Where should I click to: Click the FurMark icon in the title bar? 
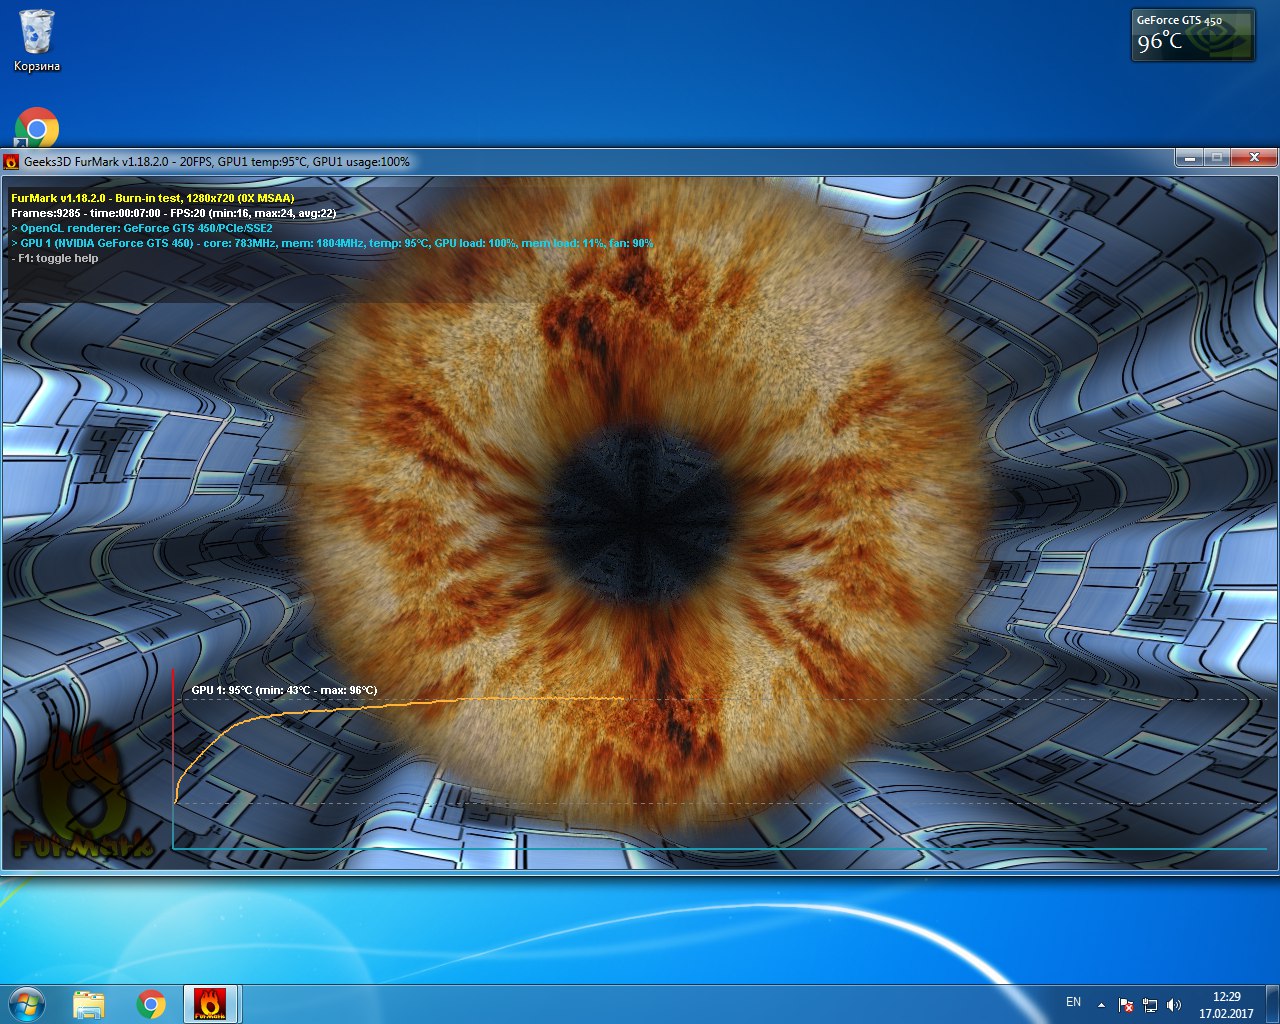point(12,162)
